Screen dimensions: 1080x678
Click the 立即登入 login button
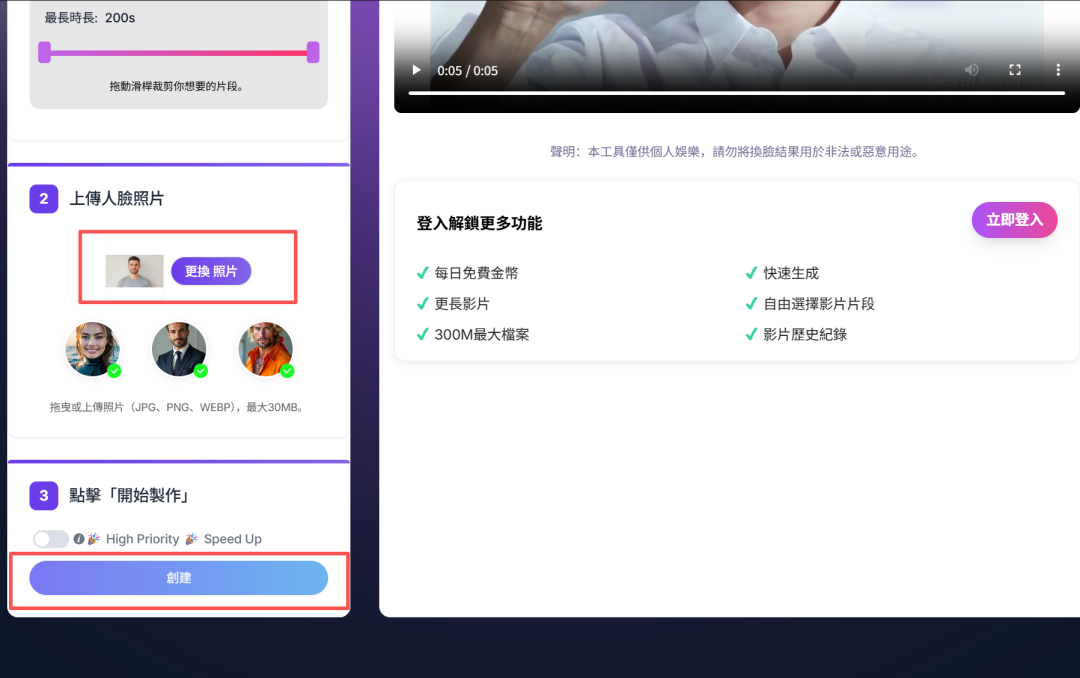click(x=1014, y=219)
